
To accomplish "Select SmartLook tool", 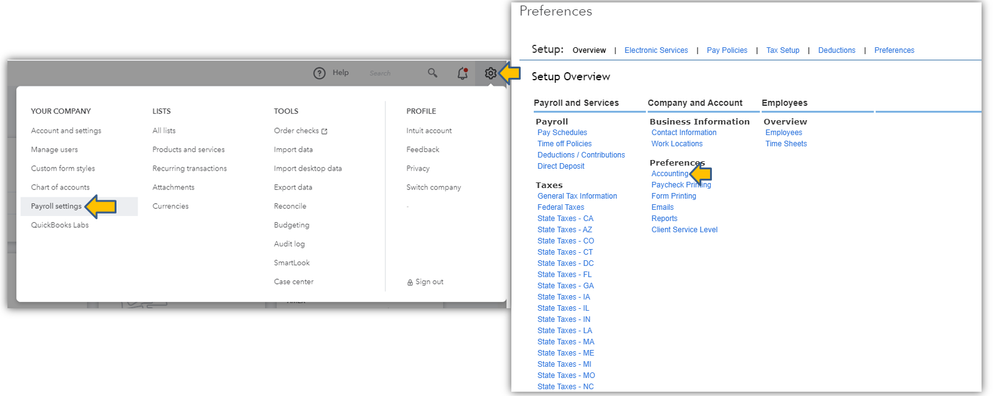I will pos(292,263).
